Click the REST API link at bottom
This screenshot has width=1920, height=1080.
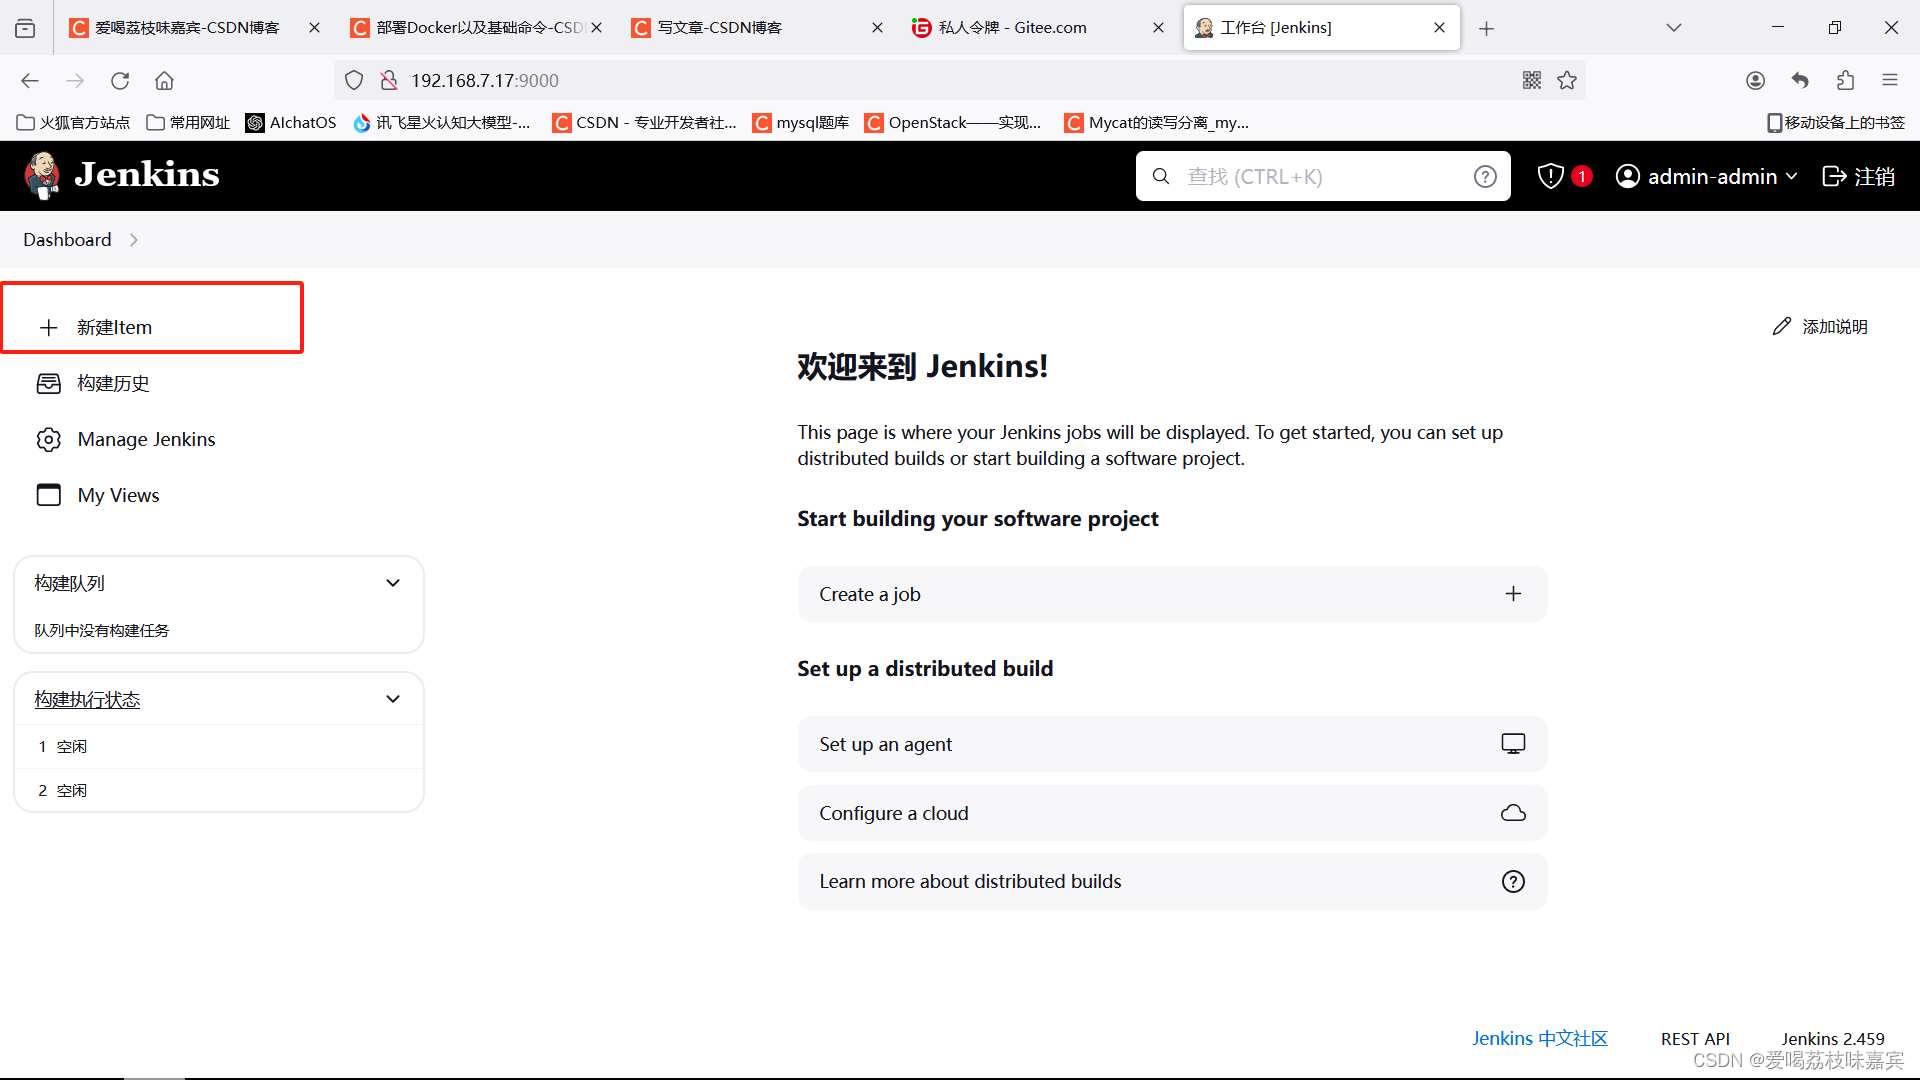pyautogui.click(x=1693, y=1038)
